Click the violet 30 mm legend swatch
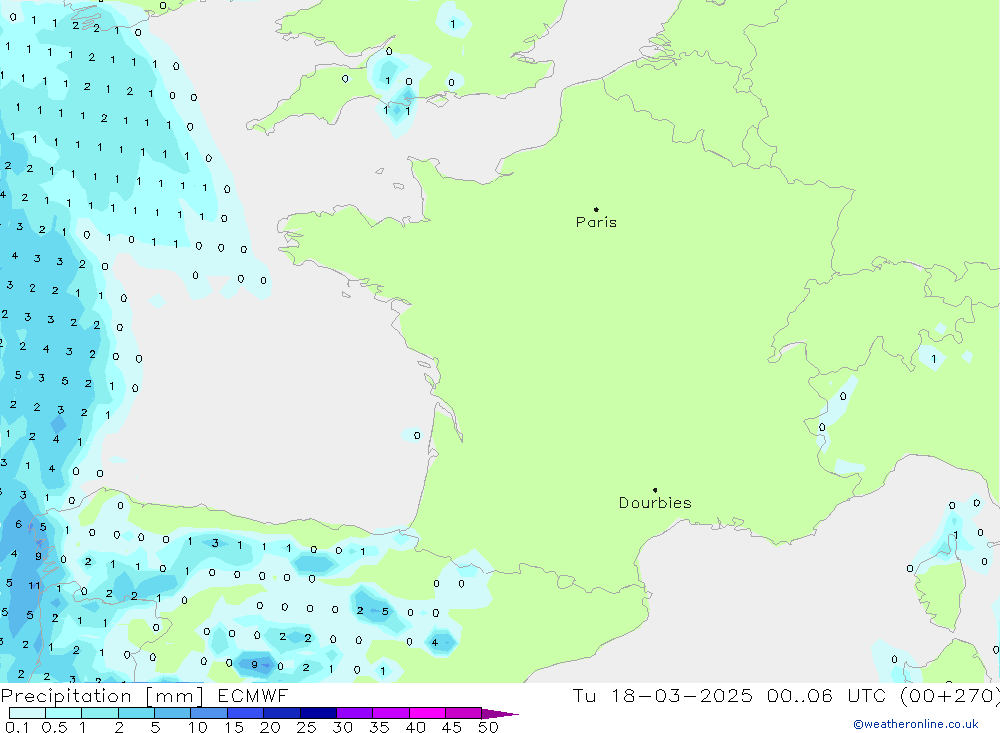 click(x=354, y=713)
